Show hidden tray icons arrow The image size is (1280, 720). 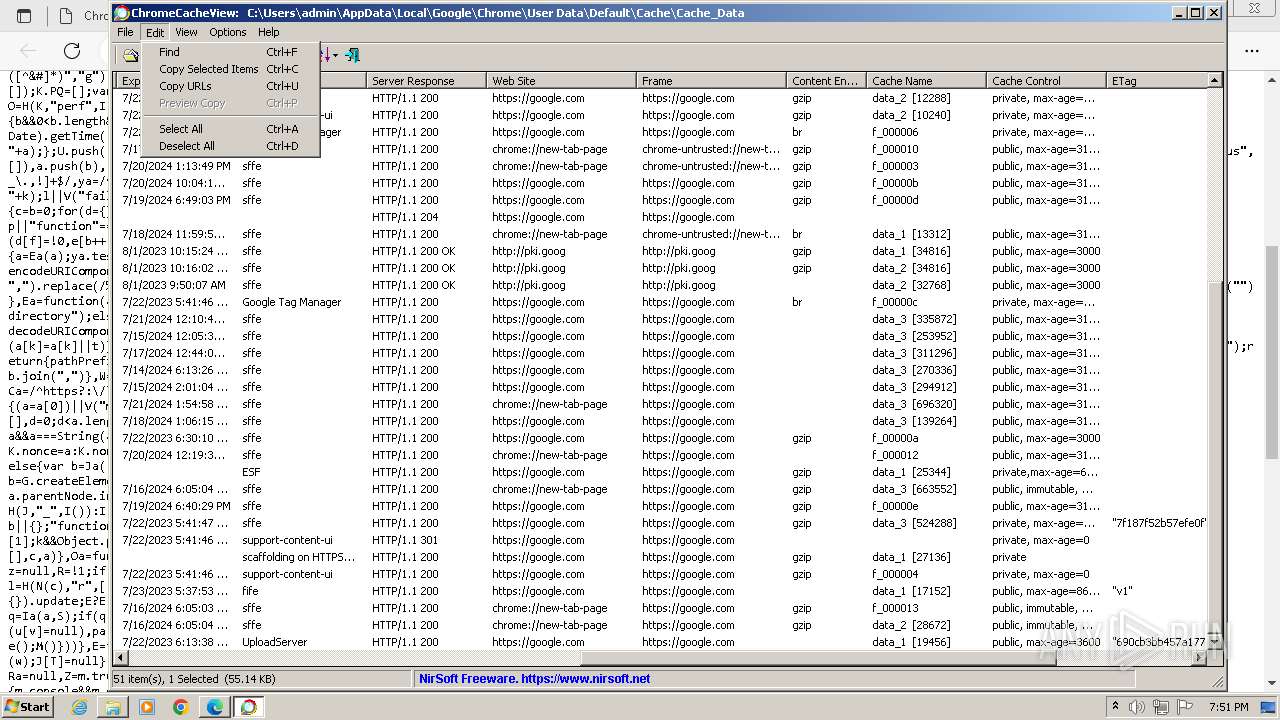pyautogui.click(x=1115, y=707)
